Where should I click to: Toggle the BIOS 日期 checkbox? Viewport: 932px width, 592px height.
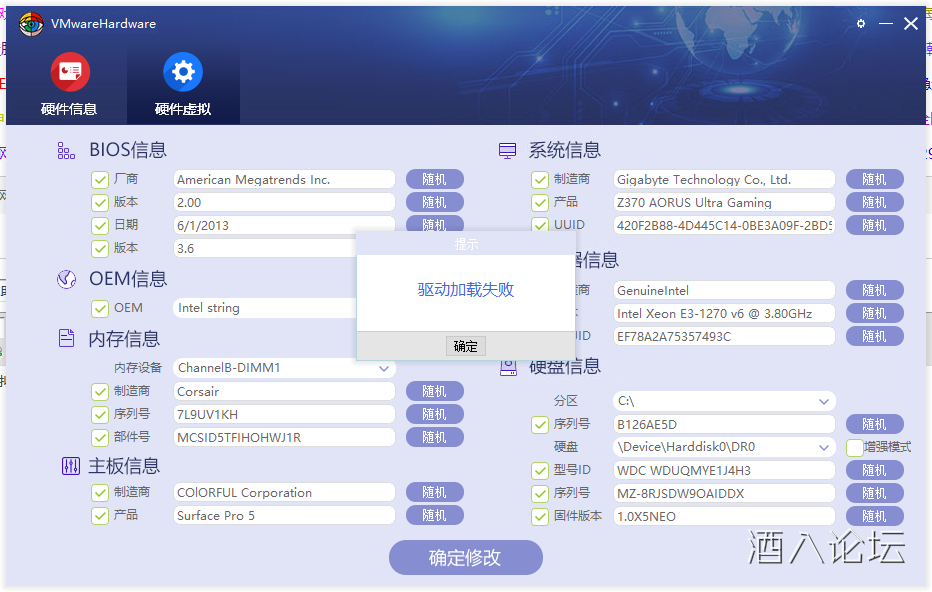click(100, 226)
